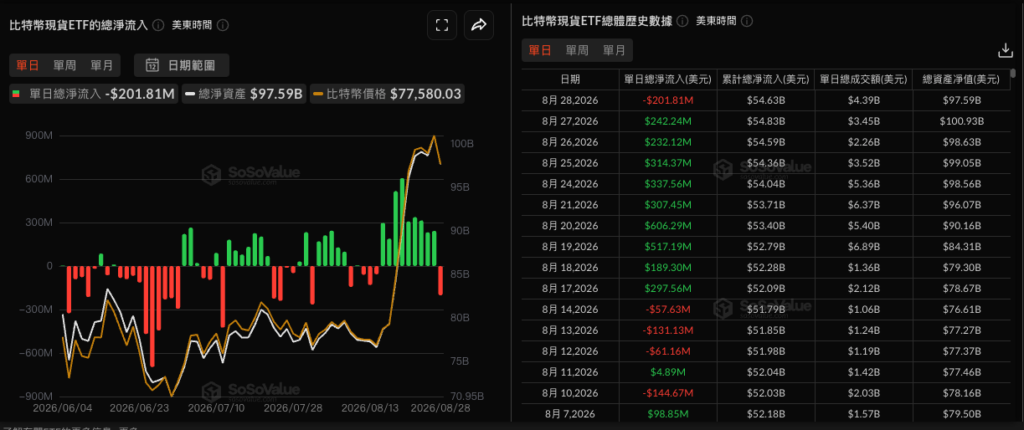Click the 8月 28,2026 date cell

pos(569,101)
